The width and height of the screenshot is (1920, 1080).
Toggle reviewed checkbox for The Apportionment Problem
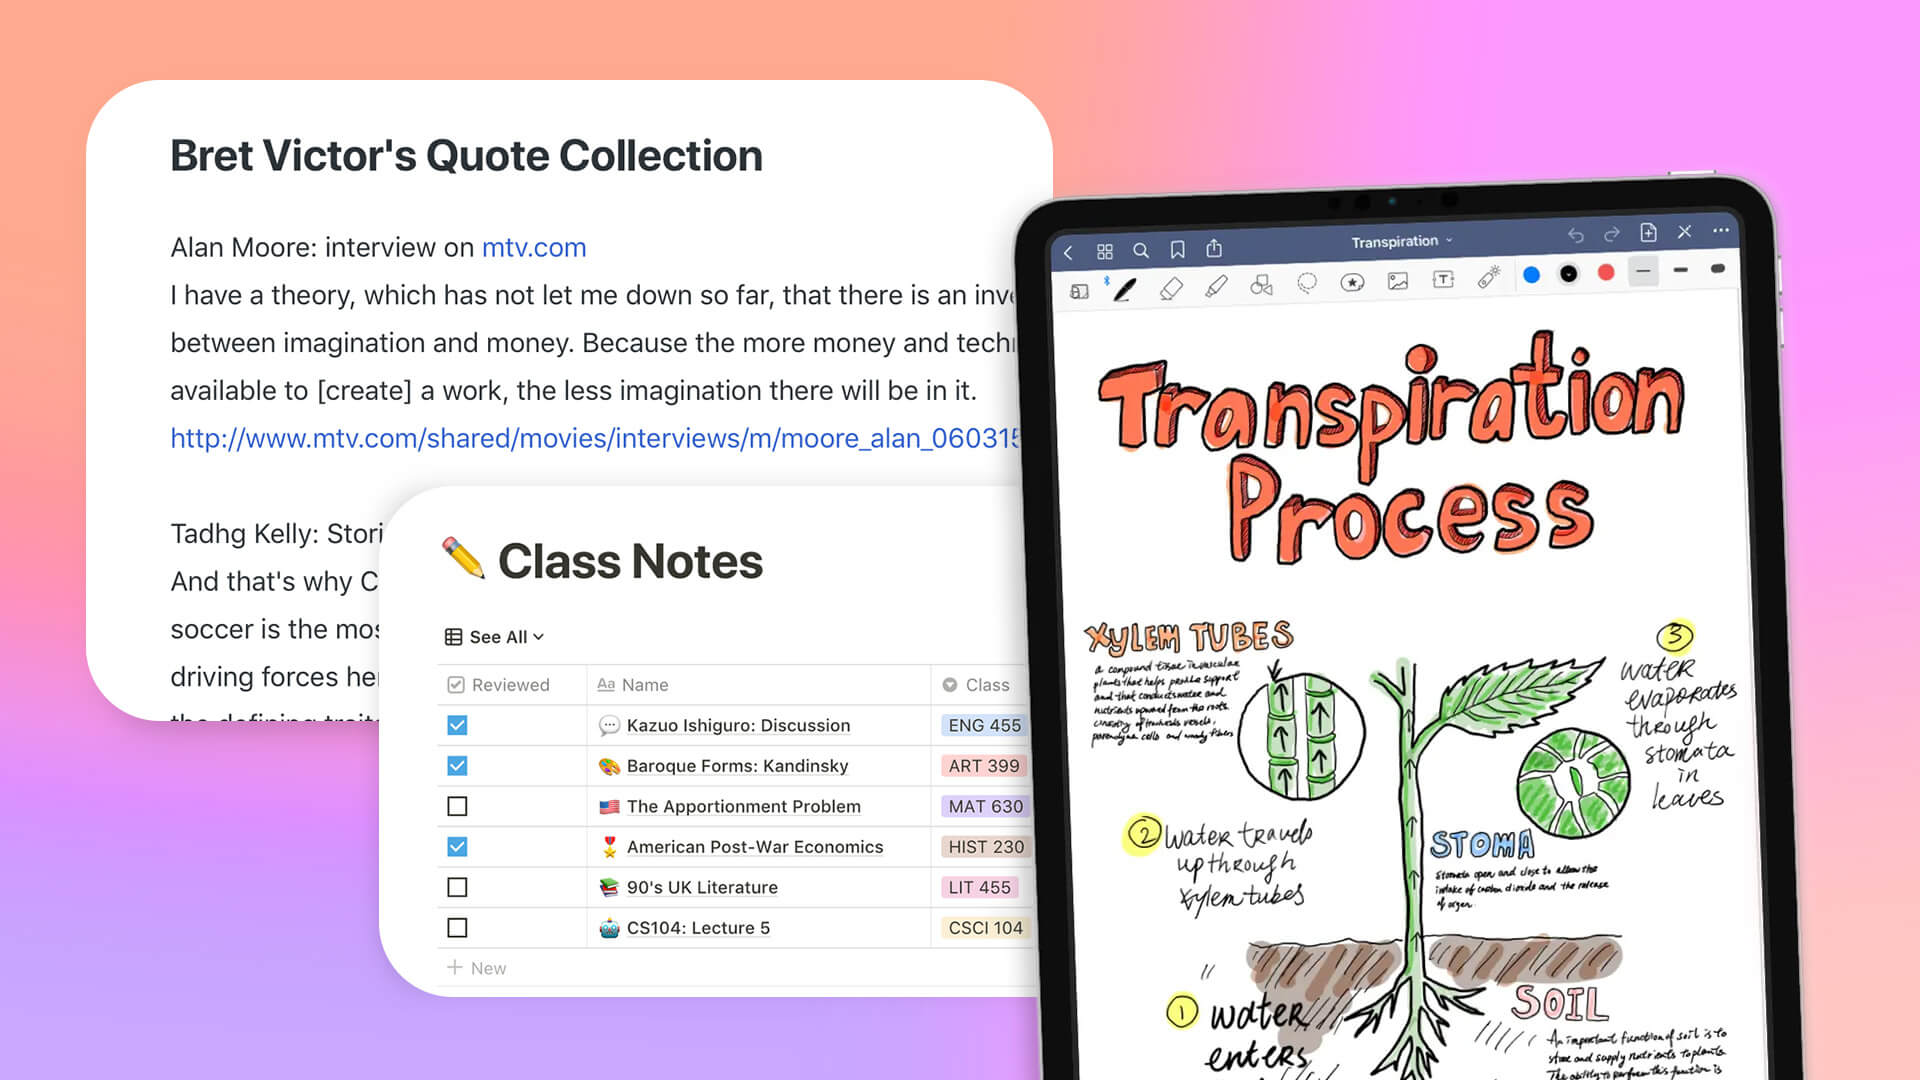click(x=458, y=806)
